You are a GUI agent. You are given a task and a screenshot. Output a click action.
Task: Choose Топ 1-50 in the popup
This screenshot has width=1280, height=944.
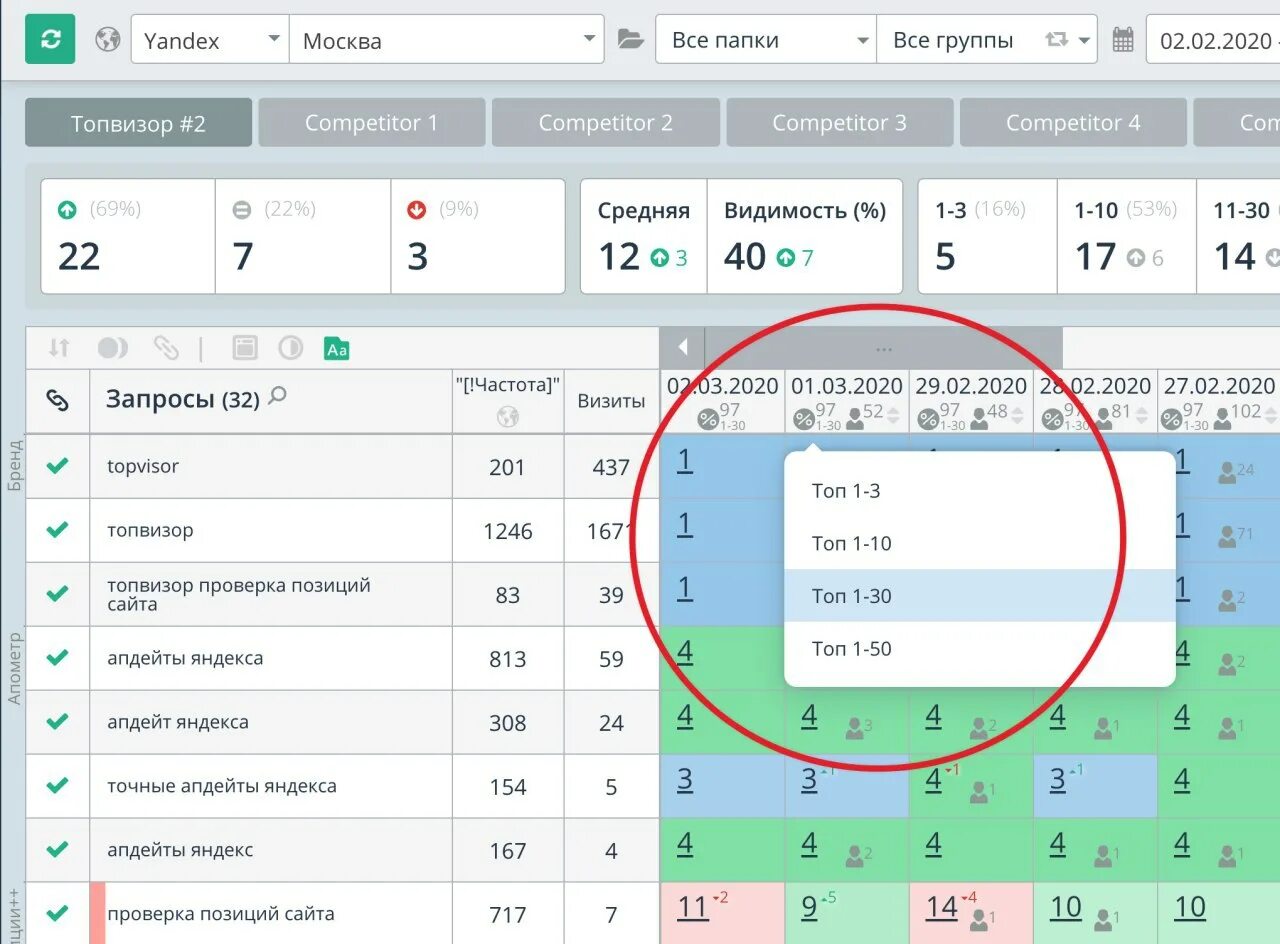click(979, 649)
